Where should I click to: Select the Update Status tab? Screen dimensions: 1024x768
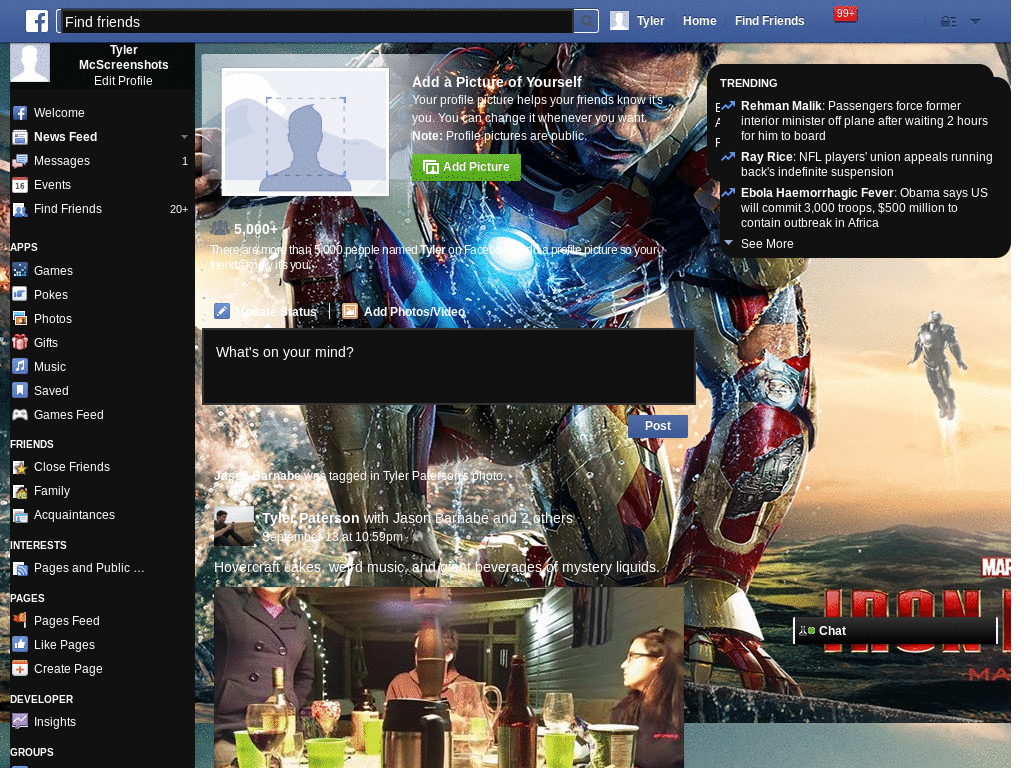266,312
